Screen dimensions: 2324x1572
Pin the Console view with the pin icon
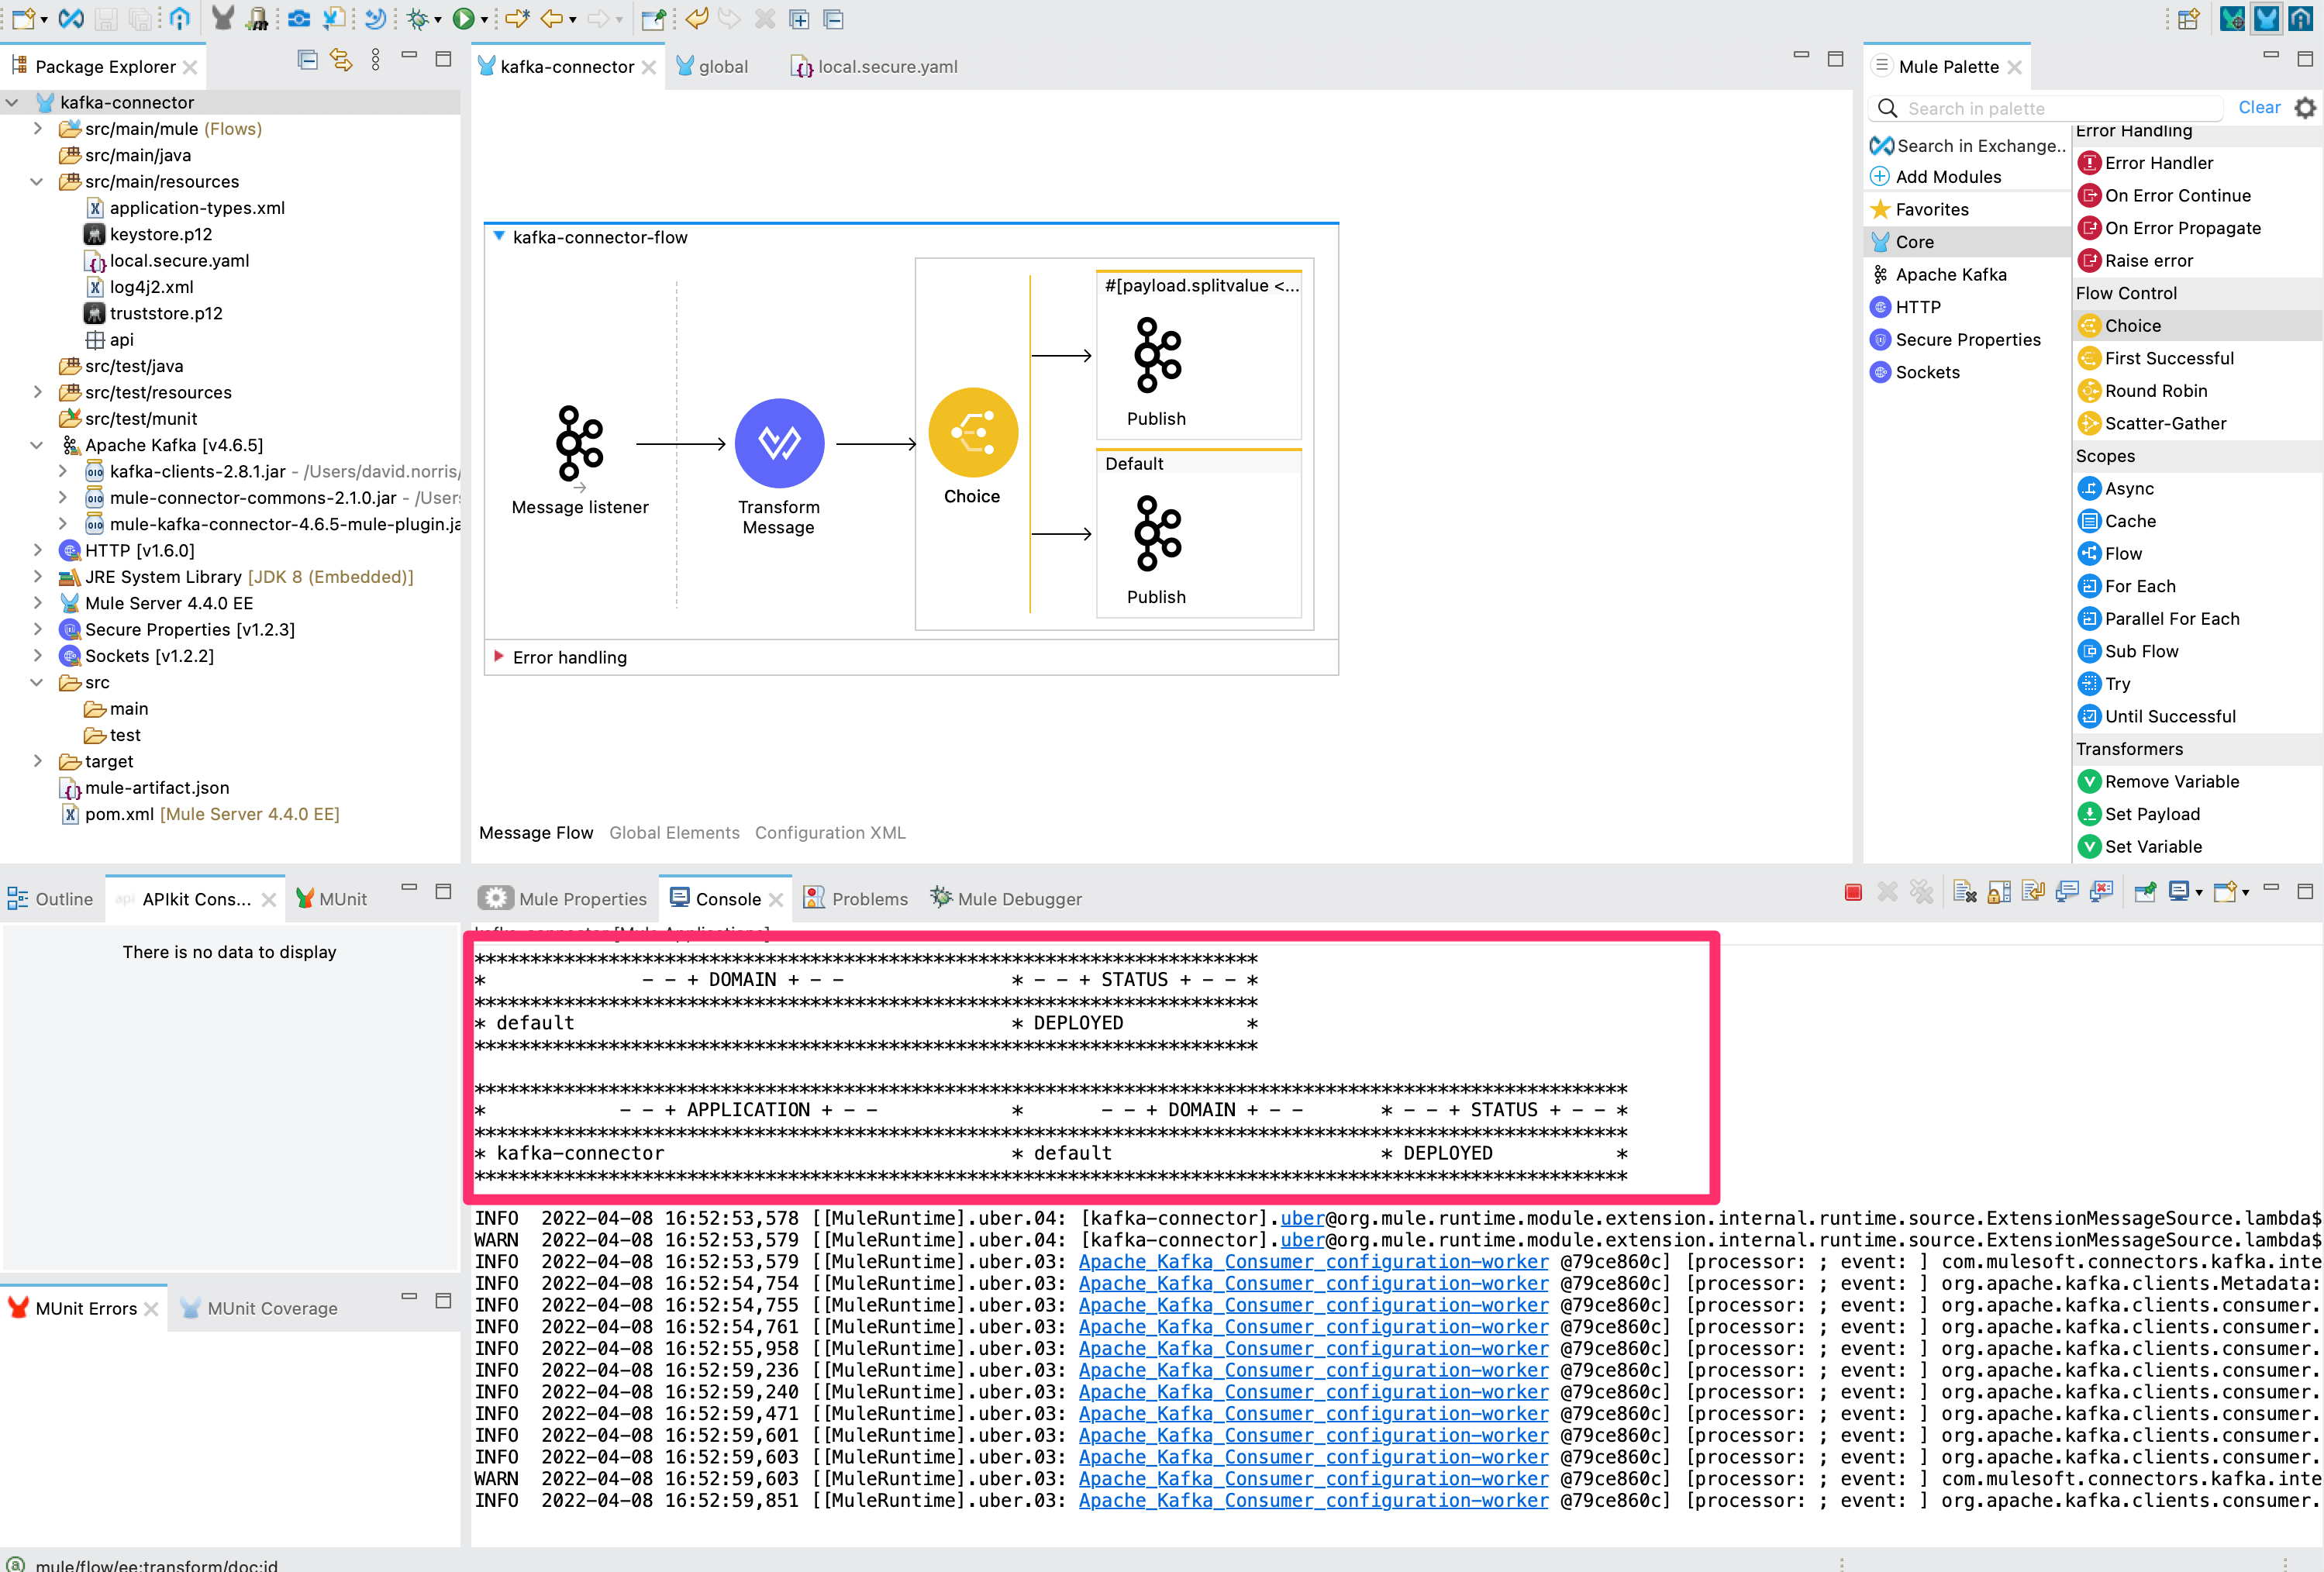click(x=2144, y=891)
